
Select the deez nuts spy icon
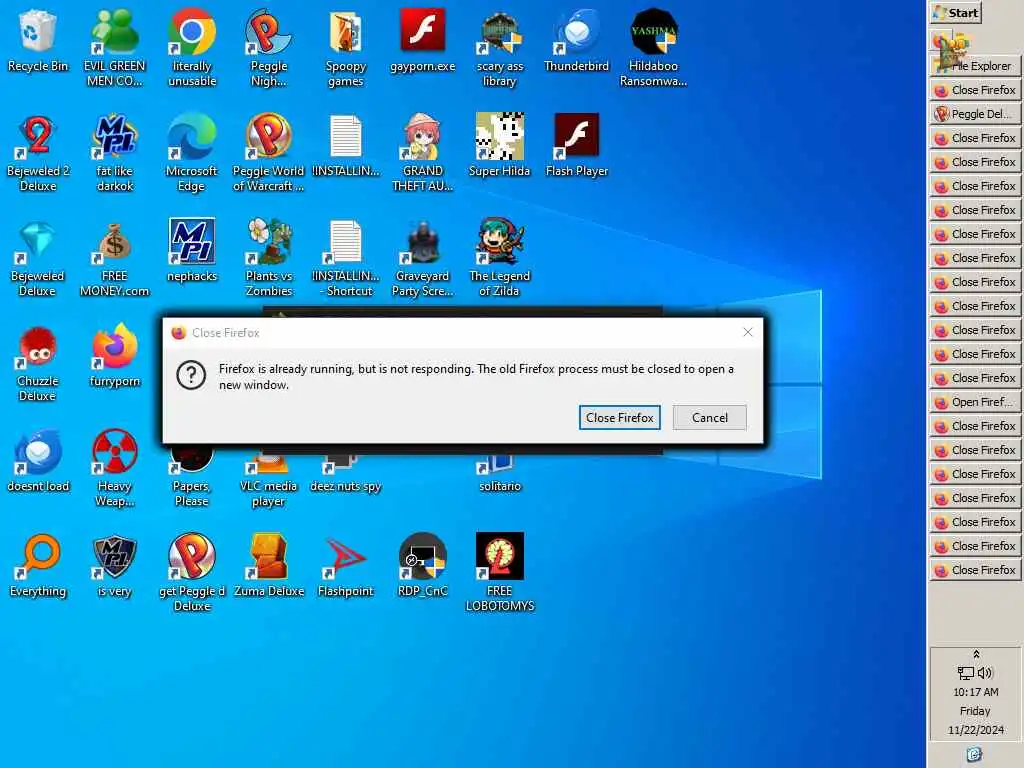(x=345, y=473)
